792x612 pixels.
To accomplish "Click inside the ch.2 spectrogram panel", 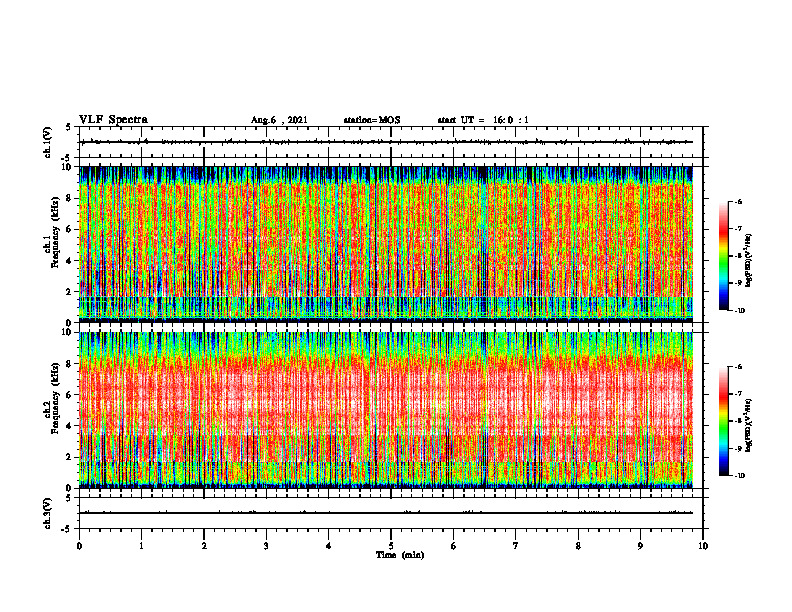I will pyautogui.click(x=386, y=410).
